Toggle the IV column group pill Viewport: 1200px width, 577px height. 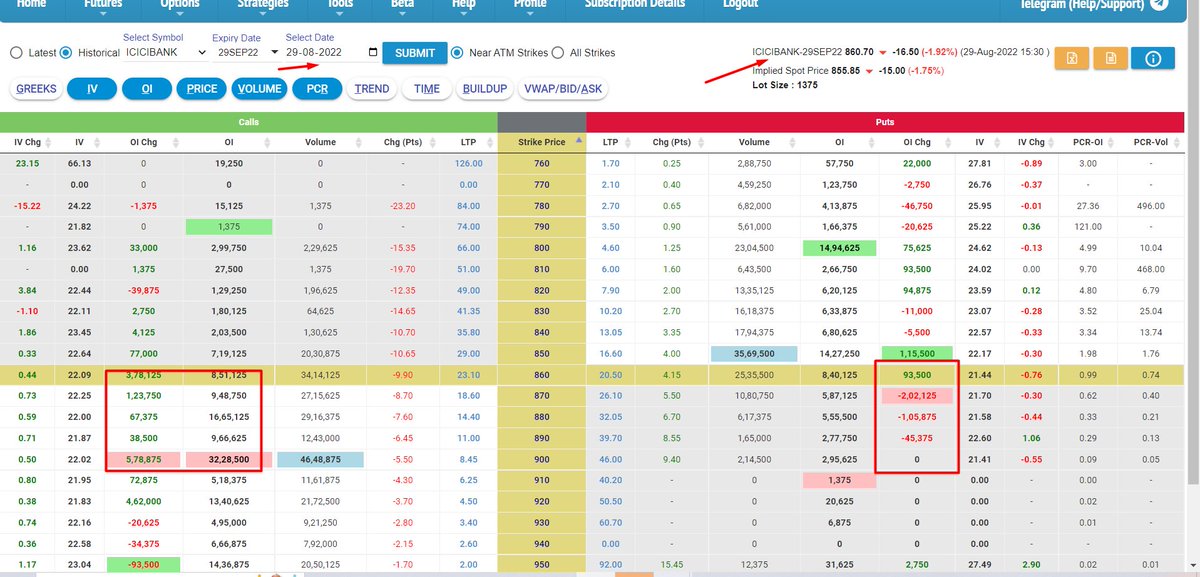click(x=92, y=89)
